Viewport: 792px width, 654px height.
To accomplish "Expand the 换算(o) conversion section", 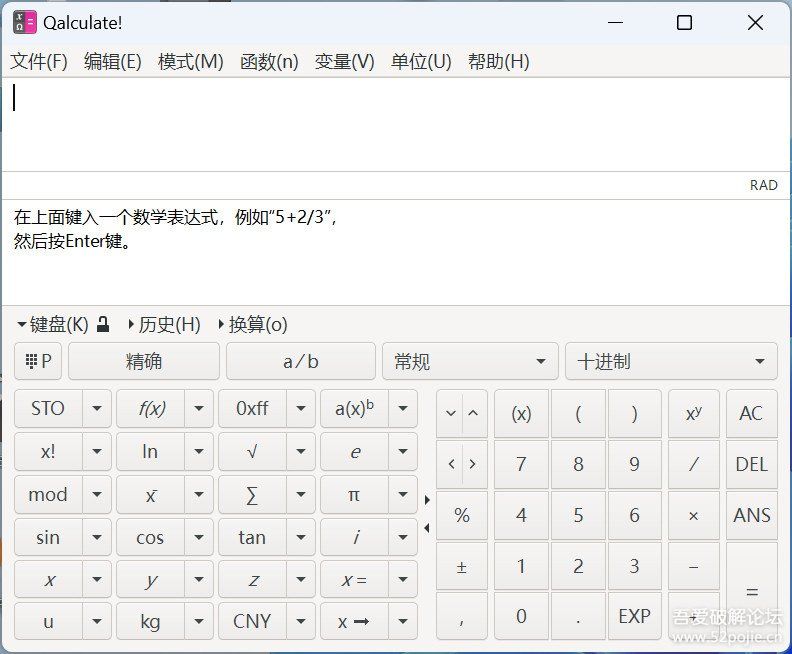I will [x=253, y=324].
